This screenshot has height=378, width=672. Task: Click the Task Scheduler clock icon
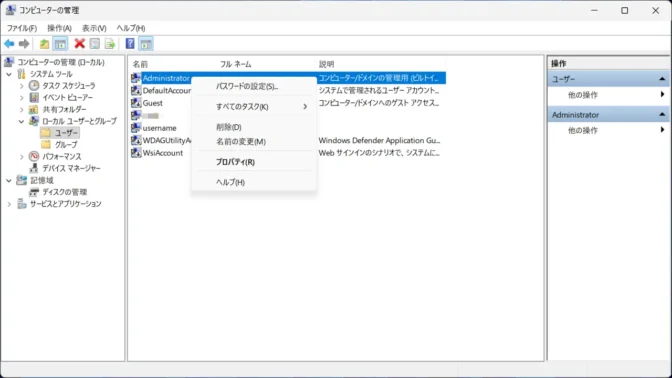pos(34,86)
